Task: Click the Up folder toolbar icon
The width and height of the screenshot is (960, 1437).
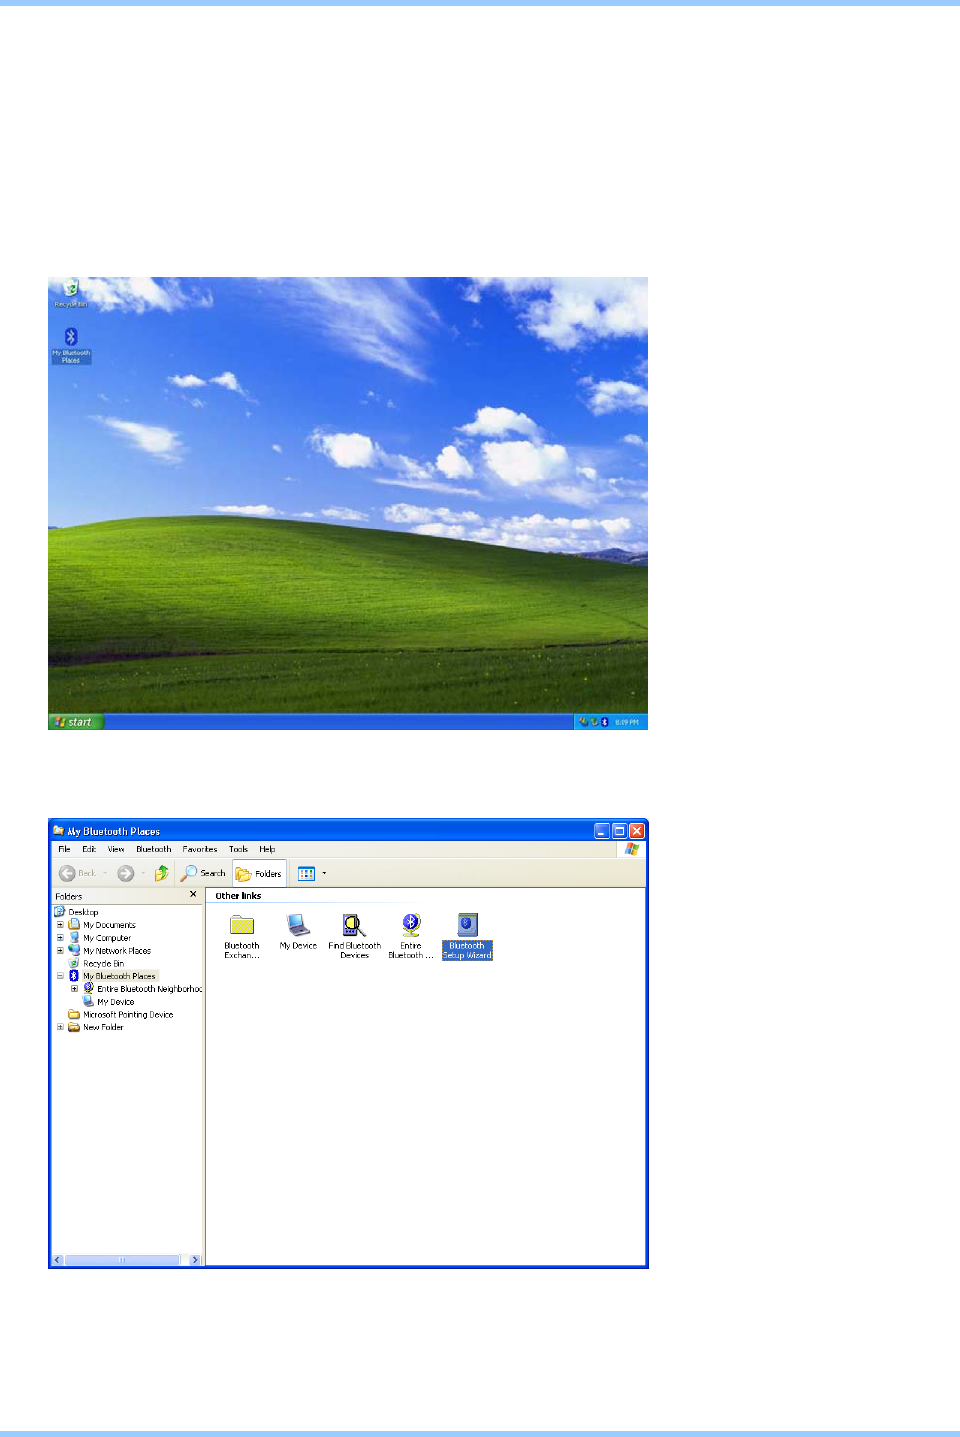Action: click(161, 873)
